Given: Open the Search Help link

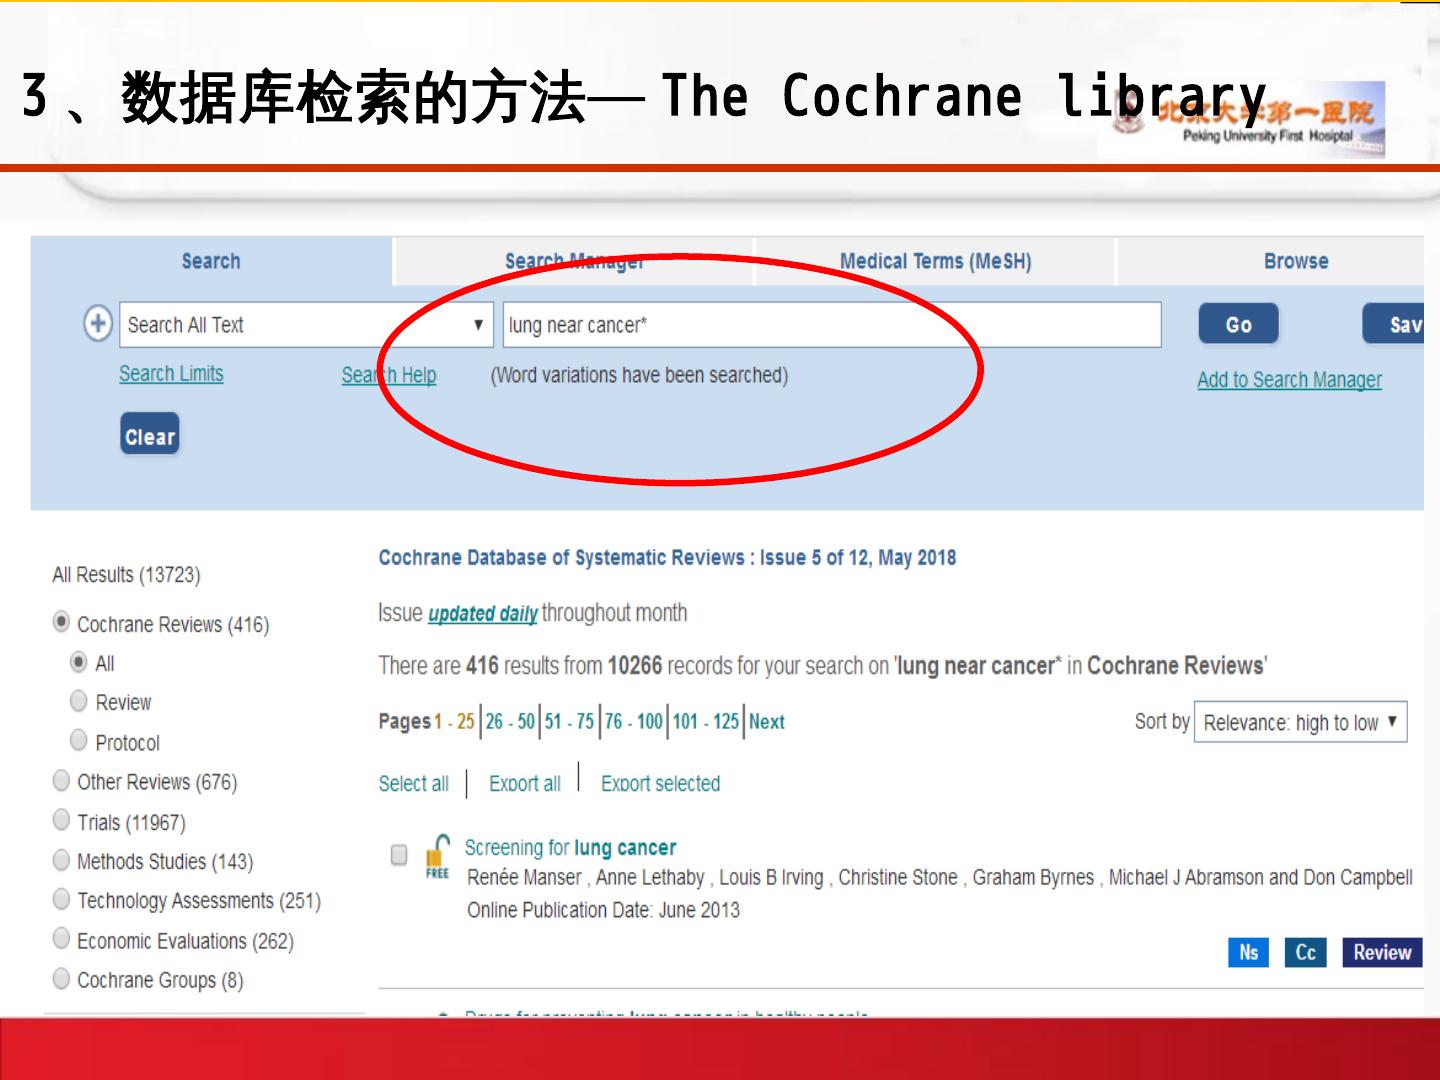Looking at the screenshot, I should pos(389,375).
